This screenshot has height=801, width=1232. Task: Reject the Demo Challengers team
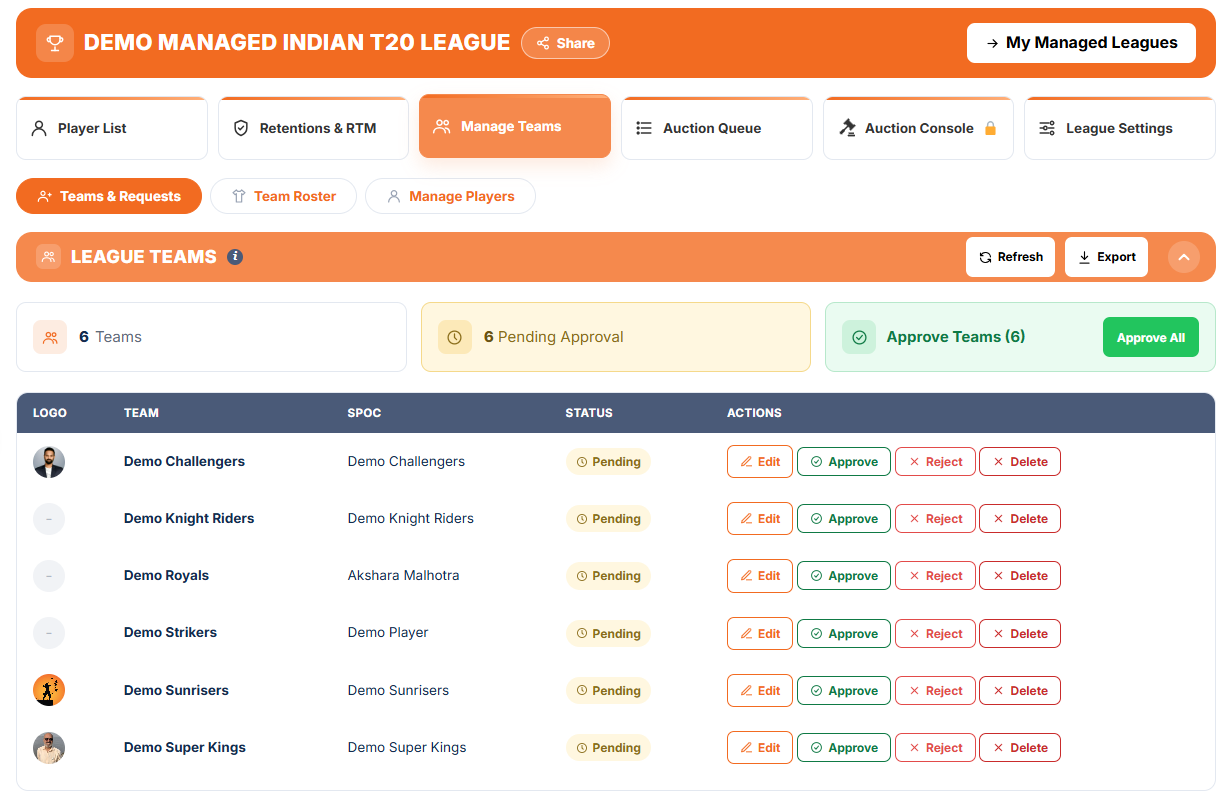(x=935, y=462)
